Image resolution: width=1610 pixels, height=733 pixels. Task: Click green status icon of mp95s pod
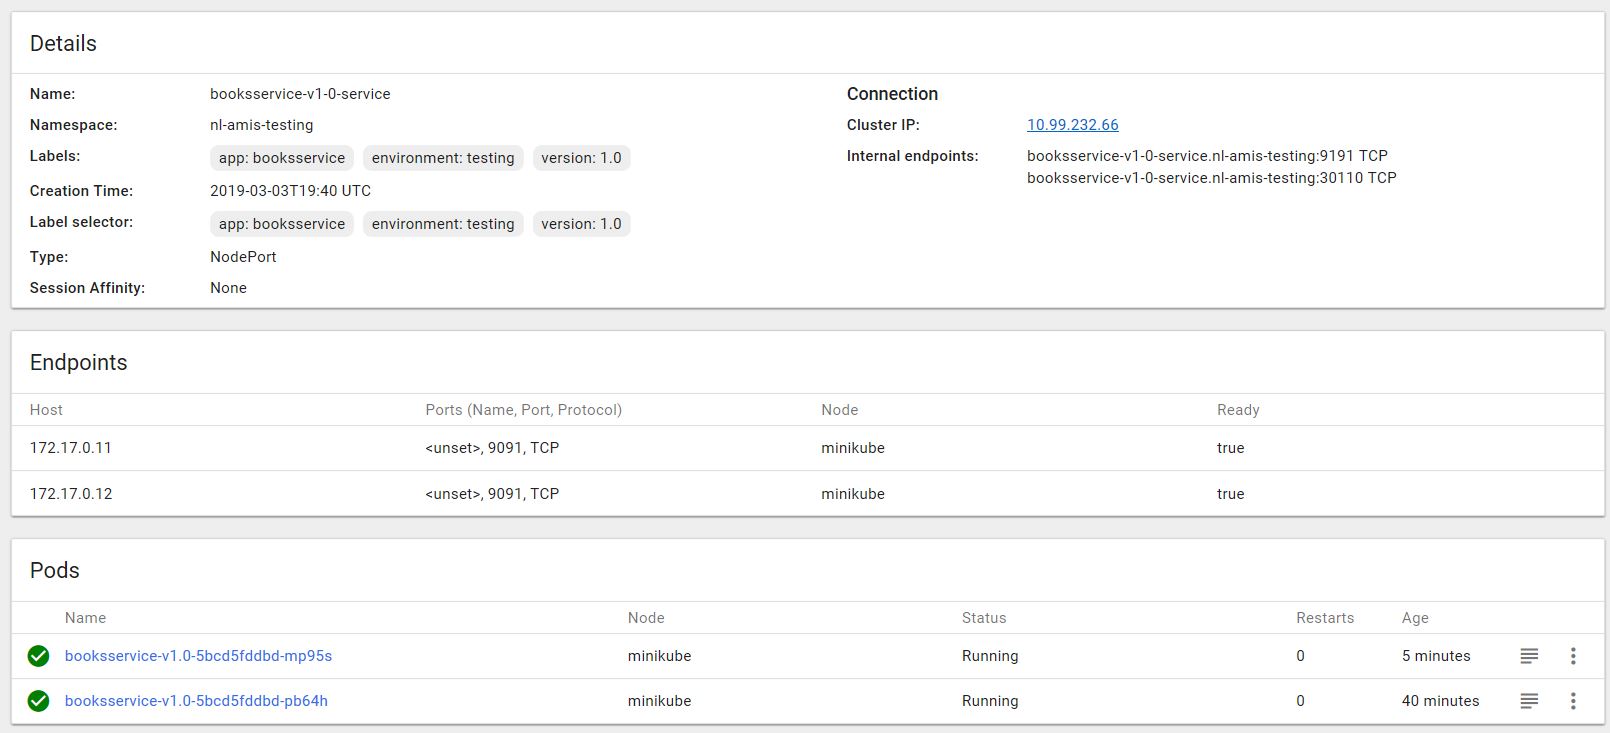(38, 656)
